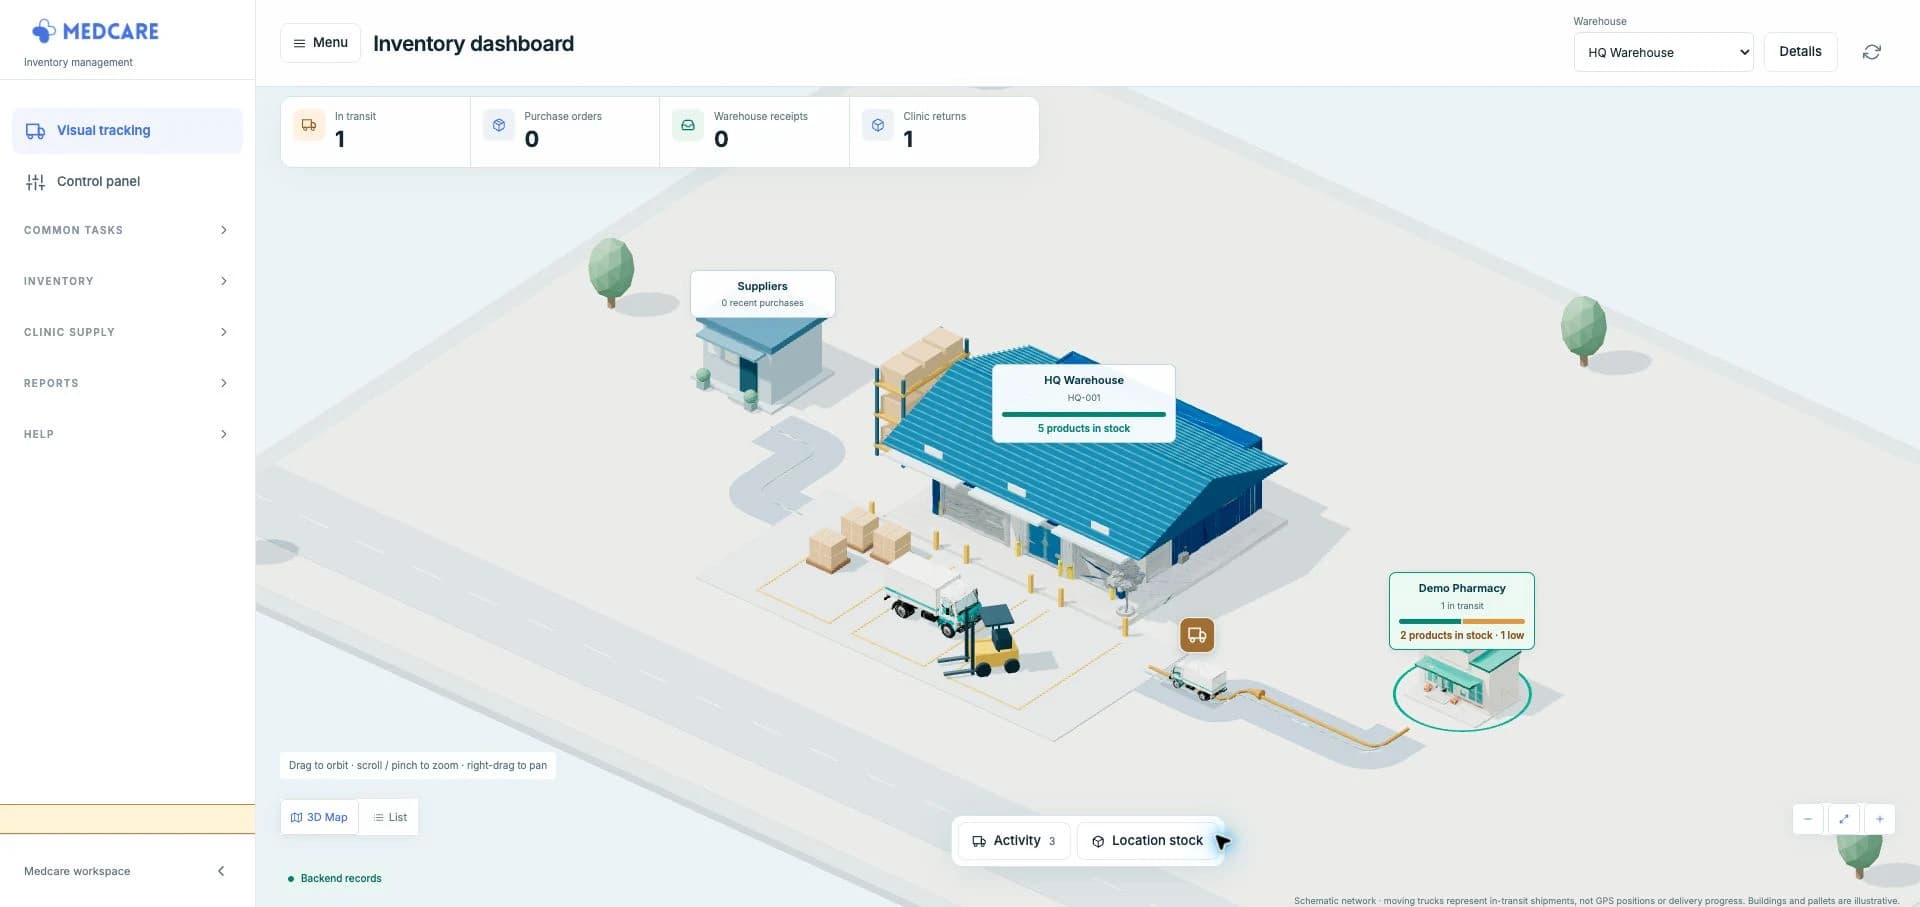Zoom in on the 3D map

coord(1880,819)
